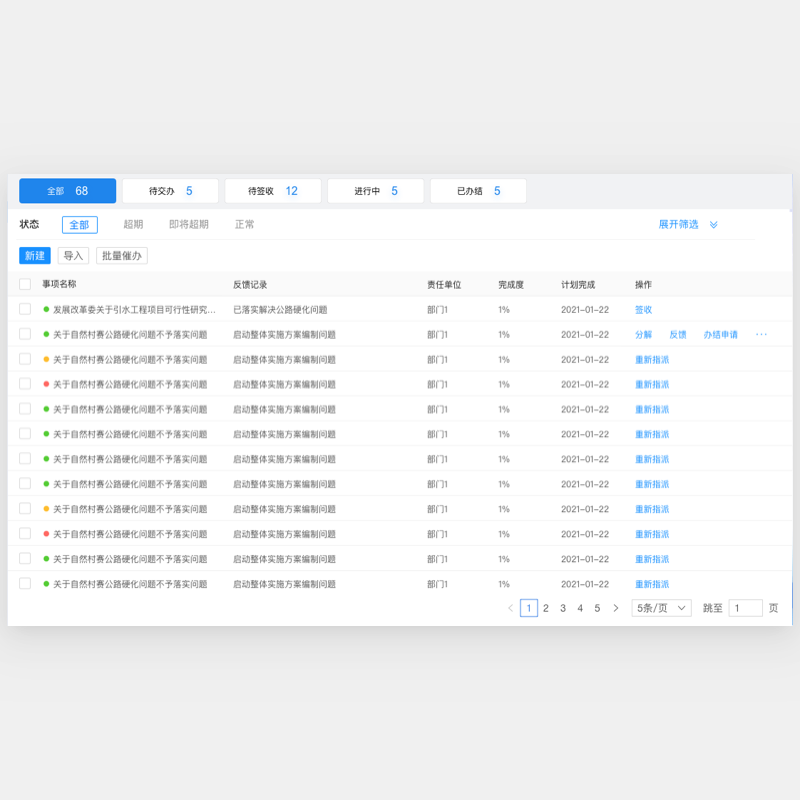Focus the 跳至 page number input
Viewport: 800px width, 800px height.
pyautogui.click(x=745, y=608)
